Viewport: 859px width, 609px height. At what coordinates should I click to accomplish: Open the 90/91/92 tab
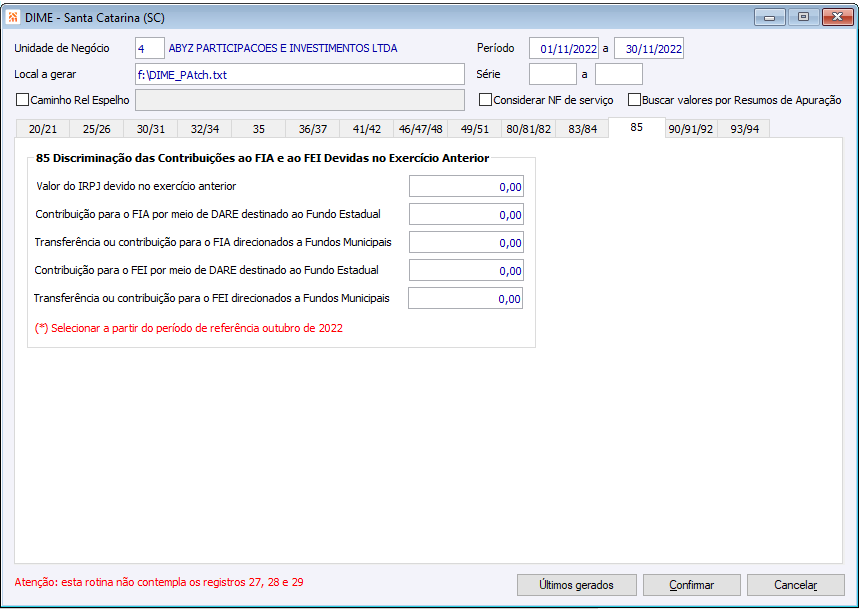pos(691,129)
